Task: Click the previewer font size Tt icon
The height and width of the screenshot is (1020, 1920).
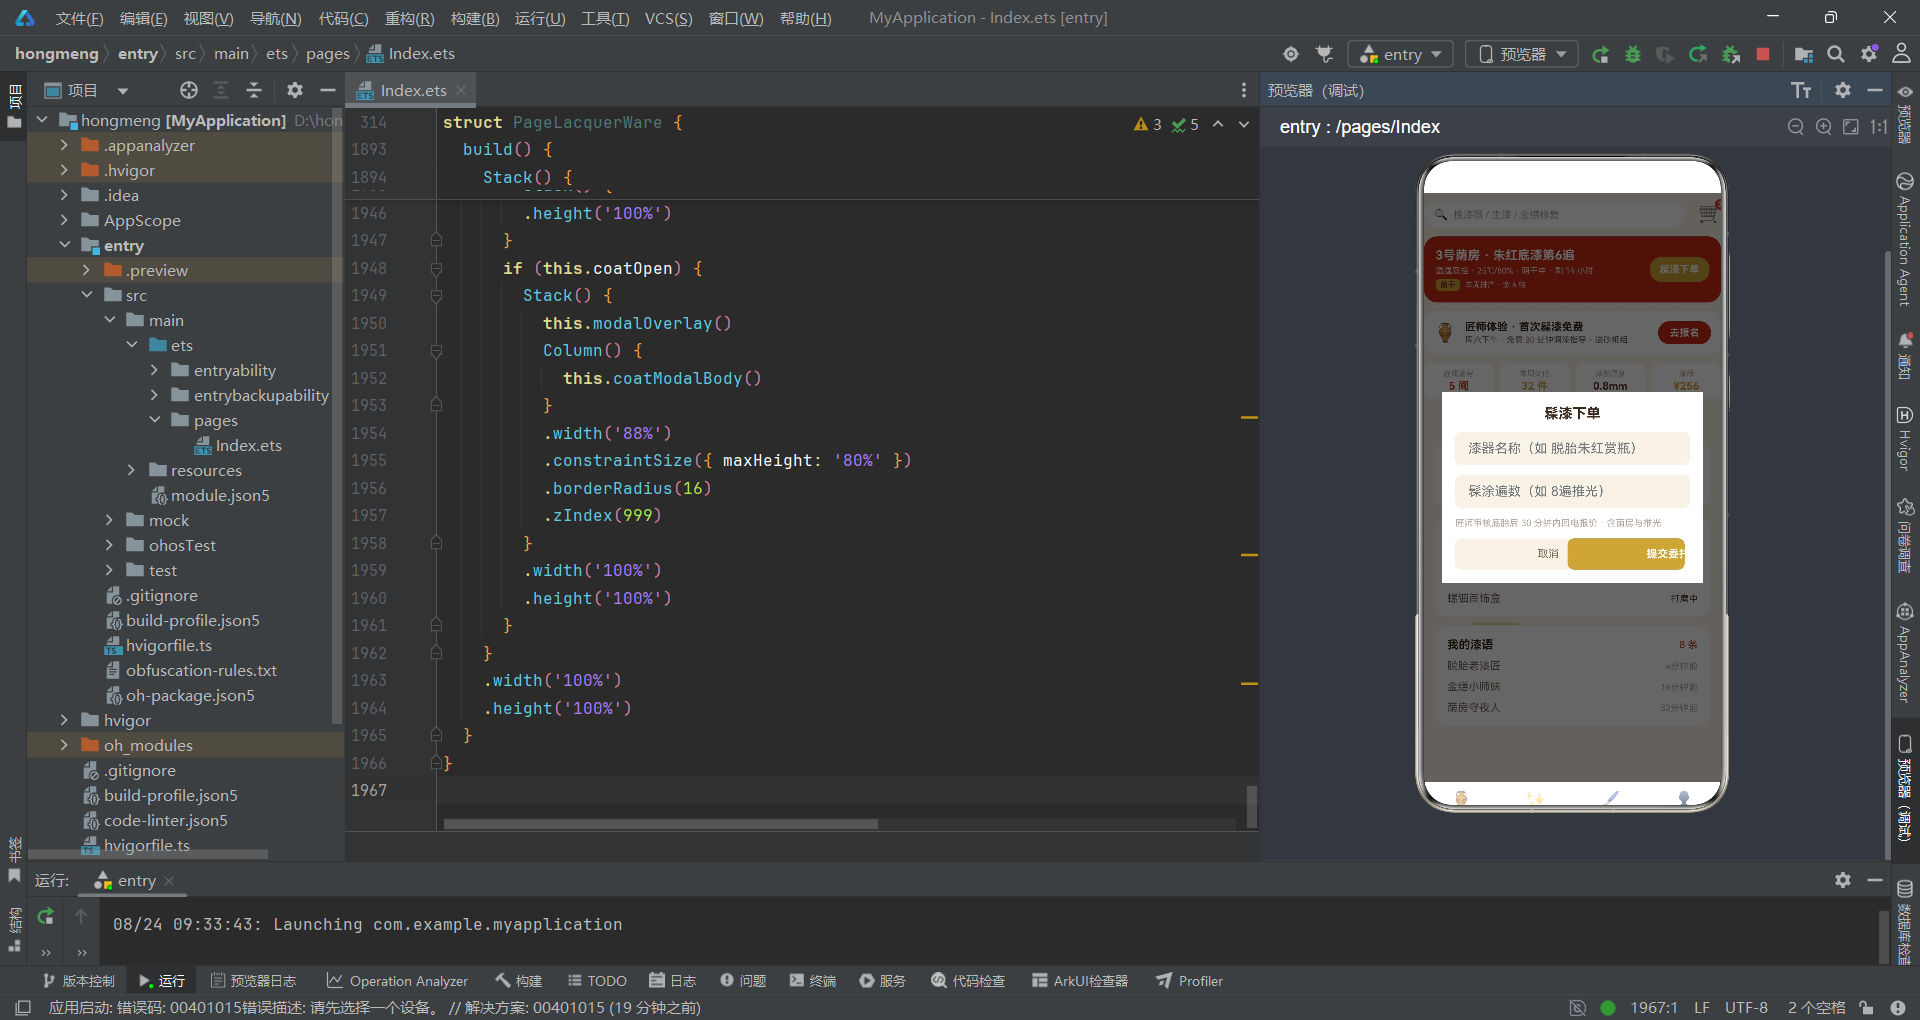Action: (x=1801, y=90)
